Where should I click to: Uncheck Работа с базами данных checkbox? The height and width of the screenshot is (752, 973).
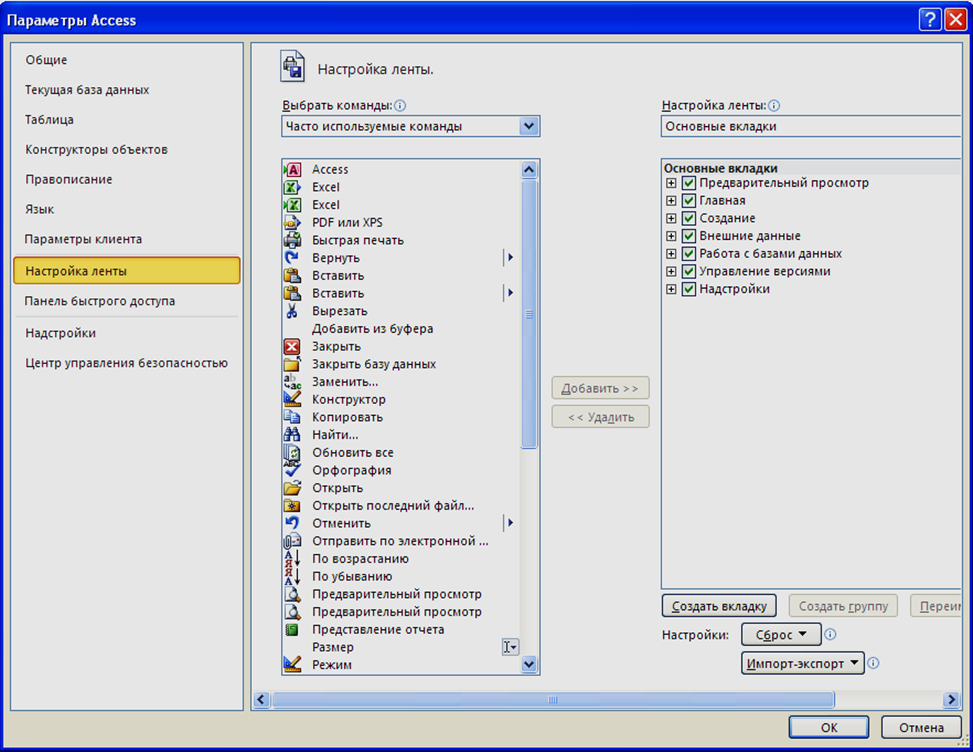[689, 254]
